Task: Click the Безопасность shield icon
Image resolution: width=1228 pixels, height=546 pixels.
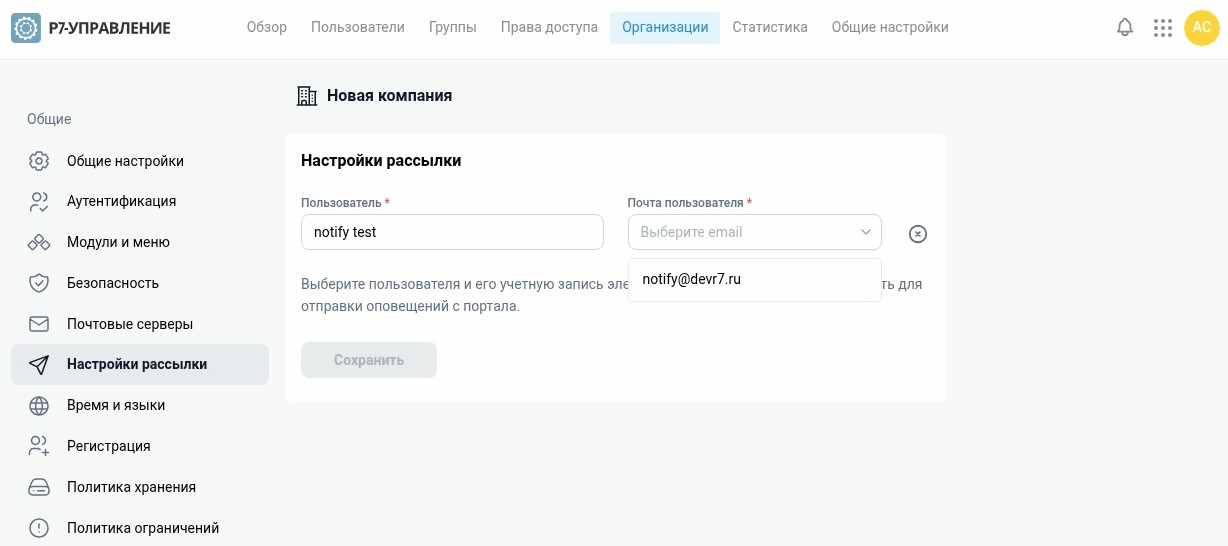Action: click(39, 283)
